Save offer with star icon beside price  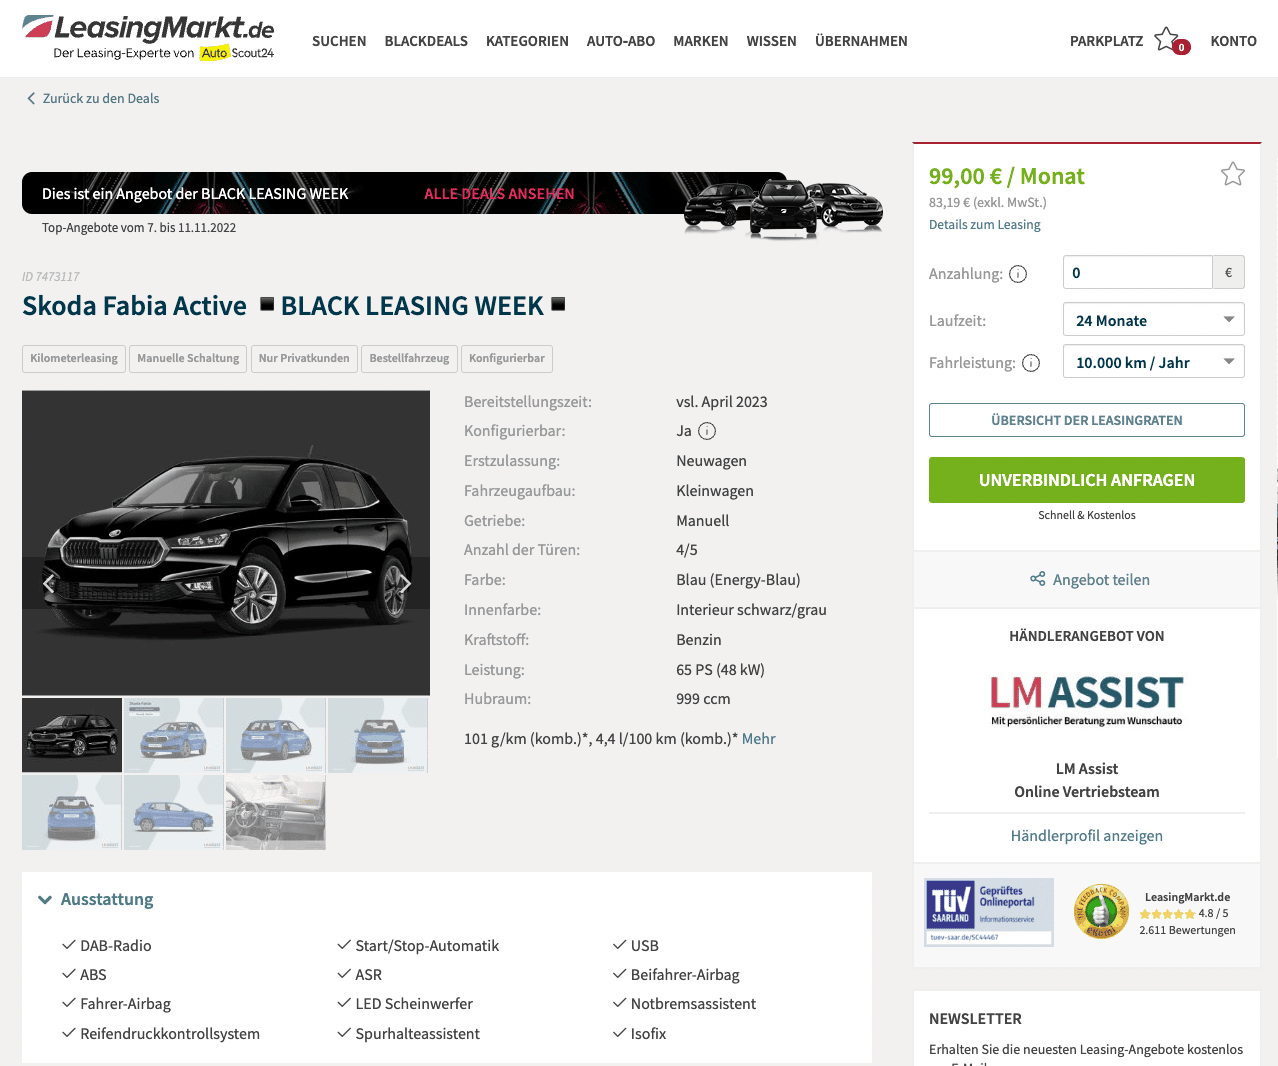pos(1232,174)
